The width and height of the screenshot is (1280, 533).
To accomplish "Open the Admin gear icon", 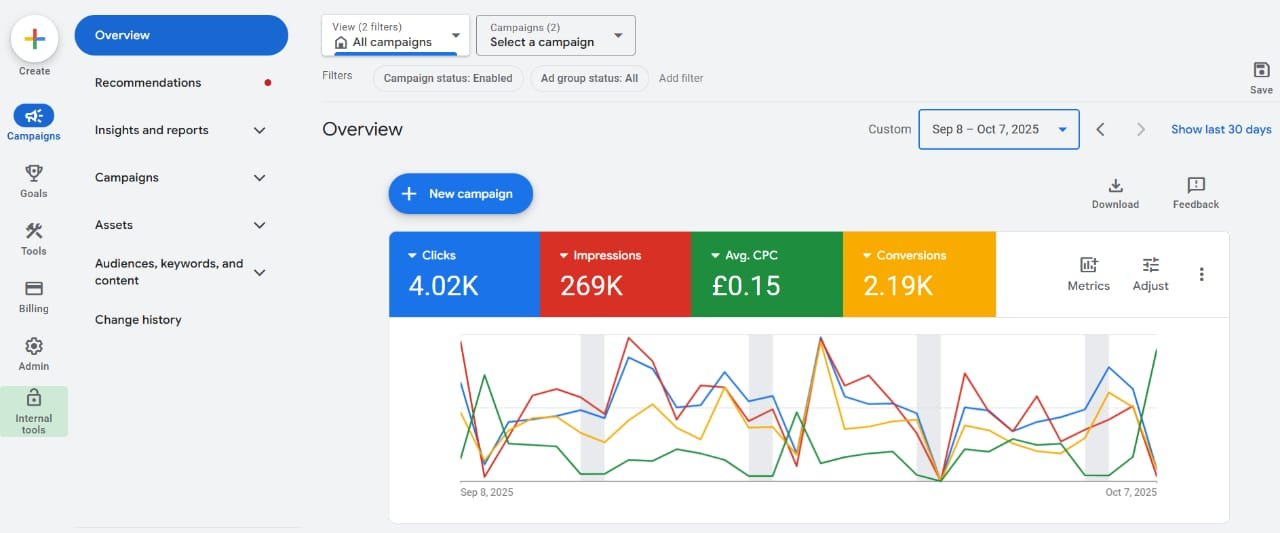I will tap(34, 347).
